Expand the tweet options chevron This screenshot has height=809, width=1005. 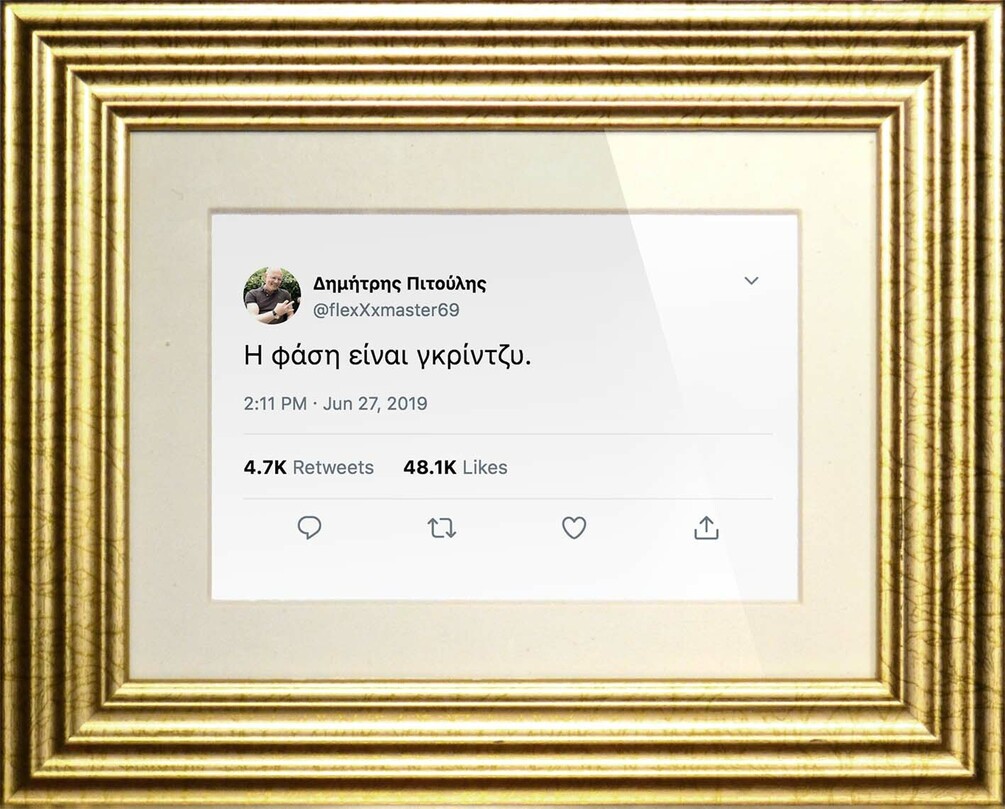[751, 281]
